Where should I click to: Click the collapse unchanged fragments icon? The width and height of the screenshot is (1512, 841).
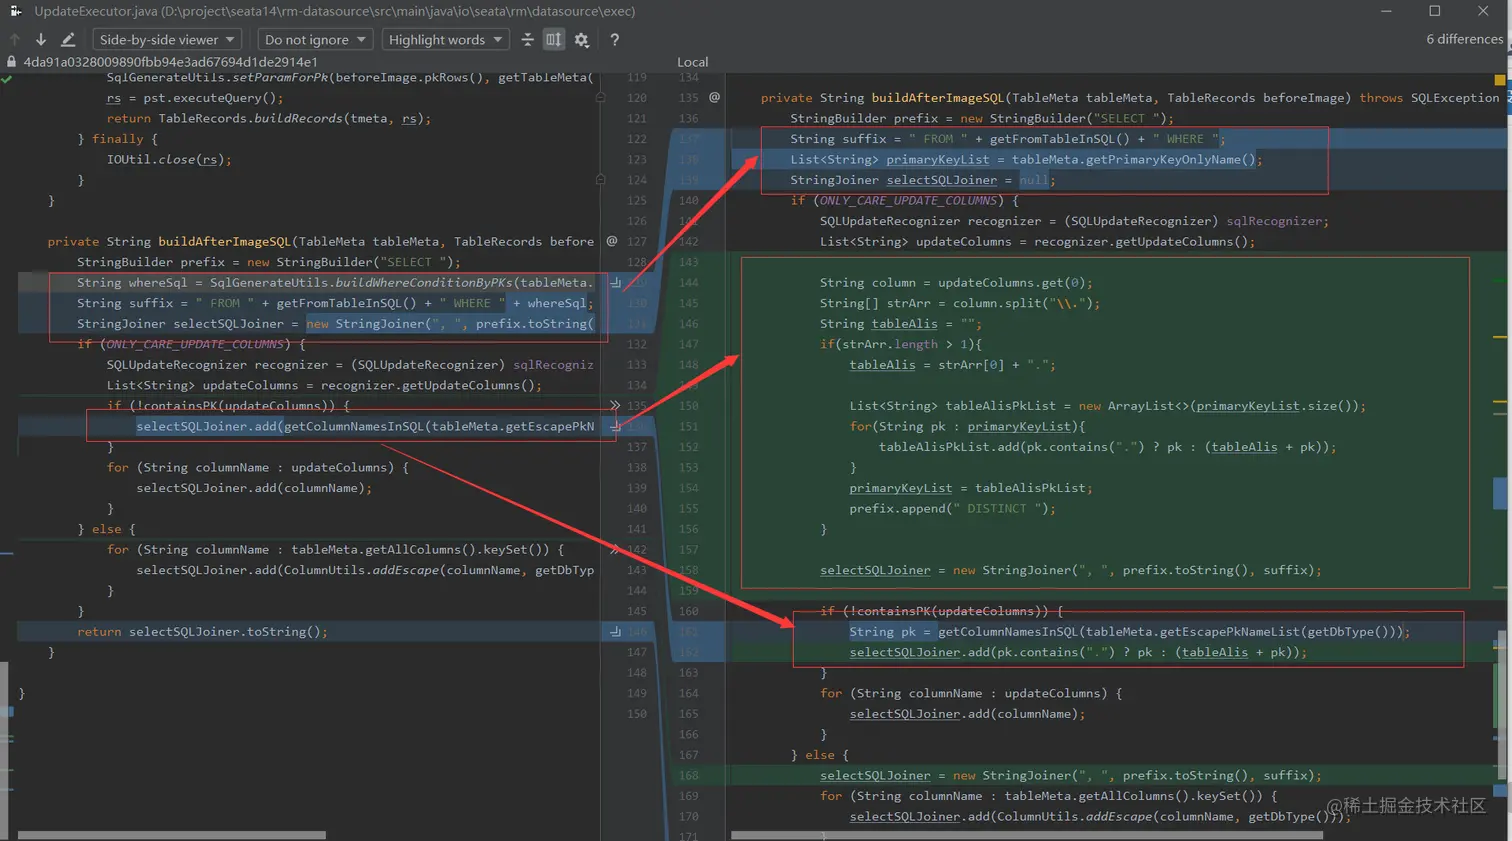click(x=527, y=40)
